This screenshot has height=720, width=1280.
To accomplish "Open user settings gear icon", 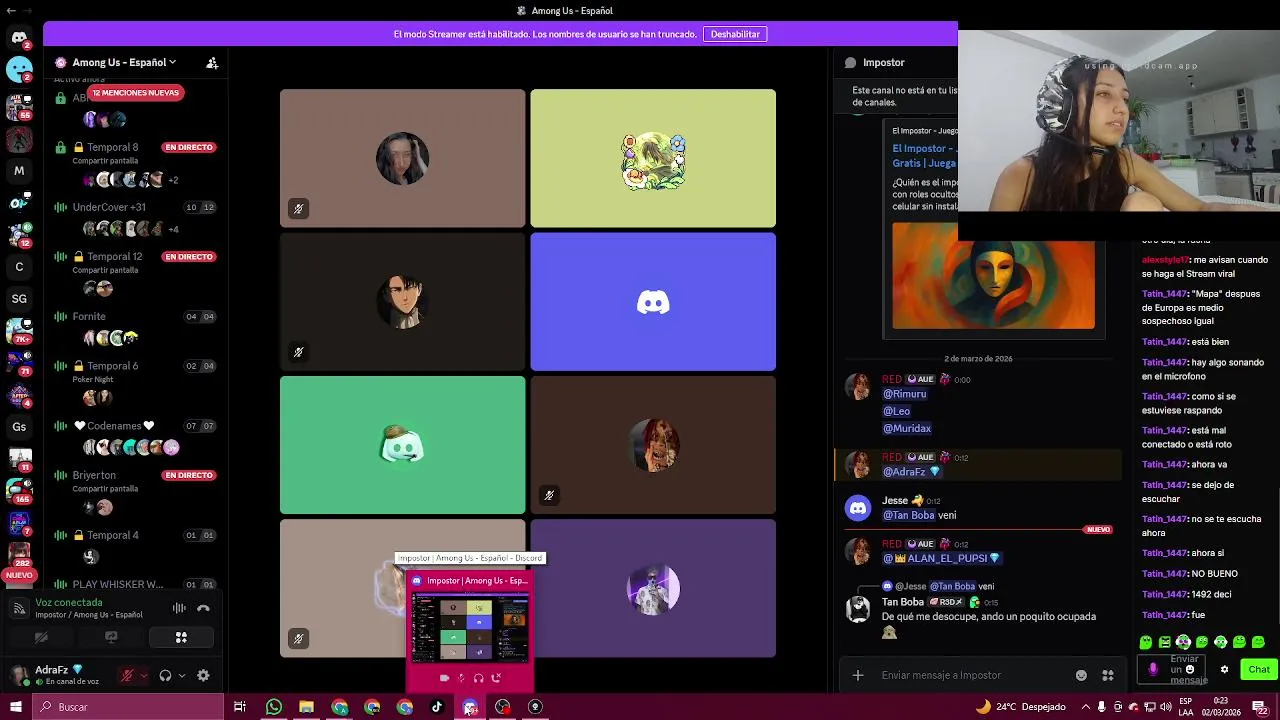I will pyautogui.click(x=203, y=675).
